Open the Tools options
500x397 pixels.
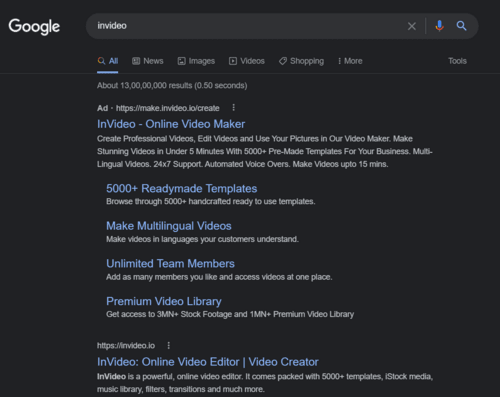click(x=457, y=61)
